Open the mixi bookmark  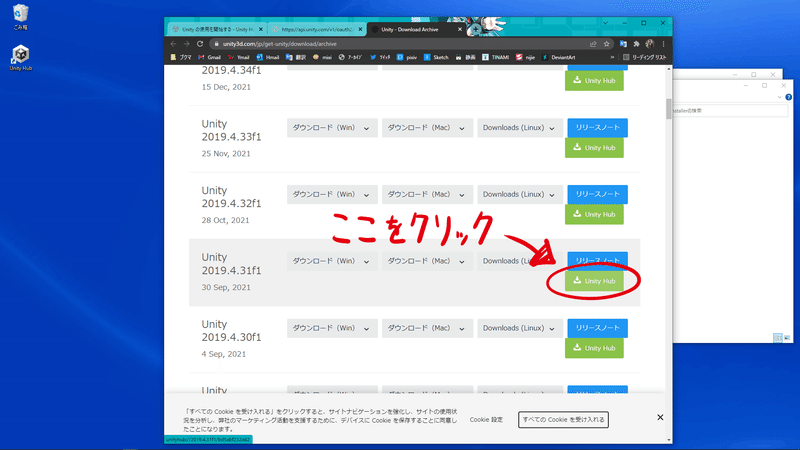coord(322,58)
